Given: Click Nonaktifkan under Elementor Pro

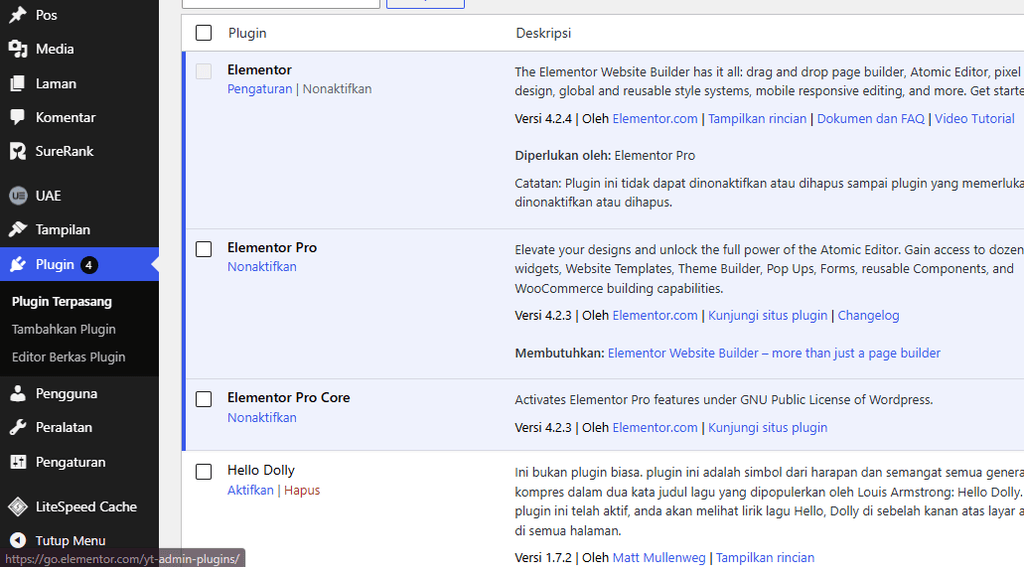Looking at the screenshot, I should [x=262, y=267].
